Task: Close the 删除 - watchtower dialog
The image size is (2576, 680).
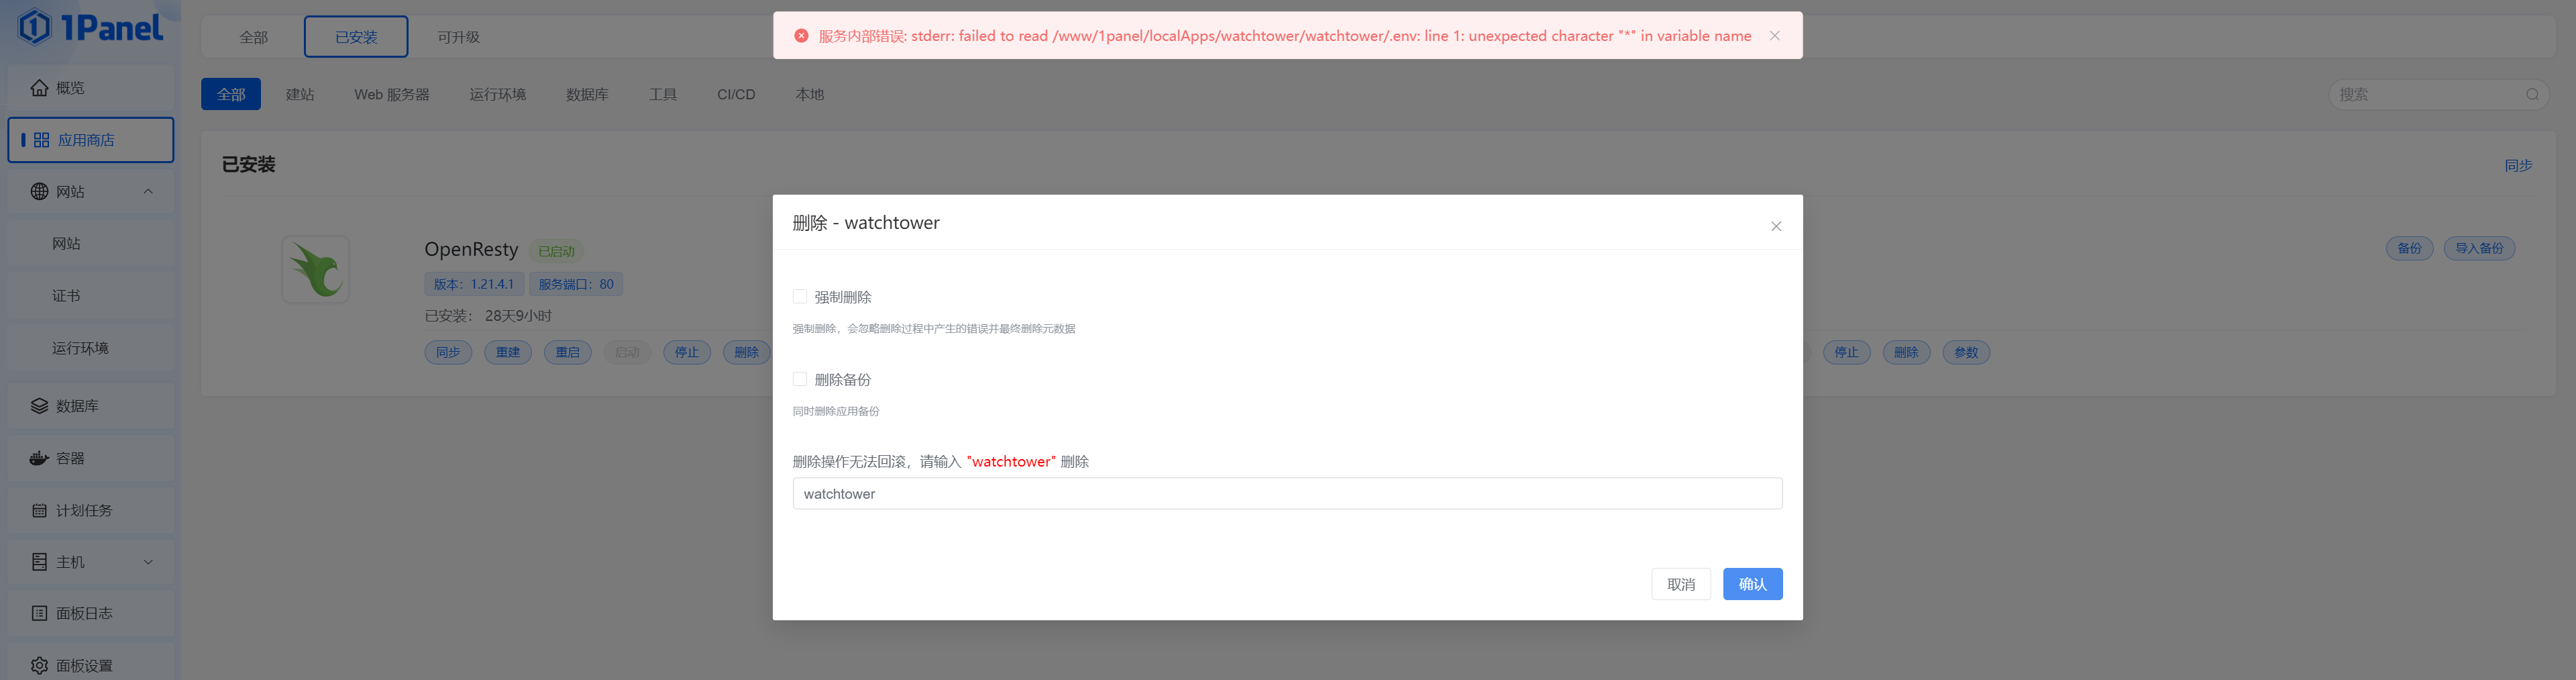Action: click(x=1776, y=226)
